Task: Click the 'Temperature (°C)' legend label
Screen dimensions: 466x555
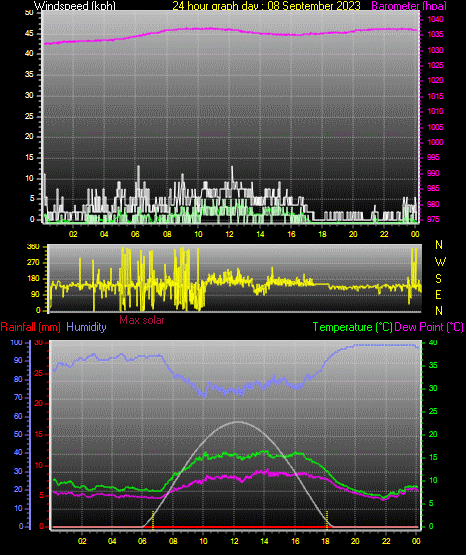Action: [352, 327]
